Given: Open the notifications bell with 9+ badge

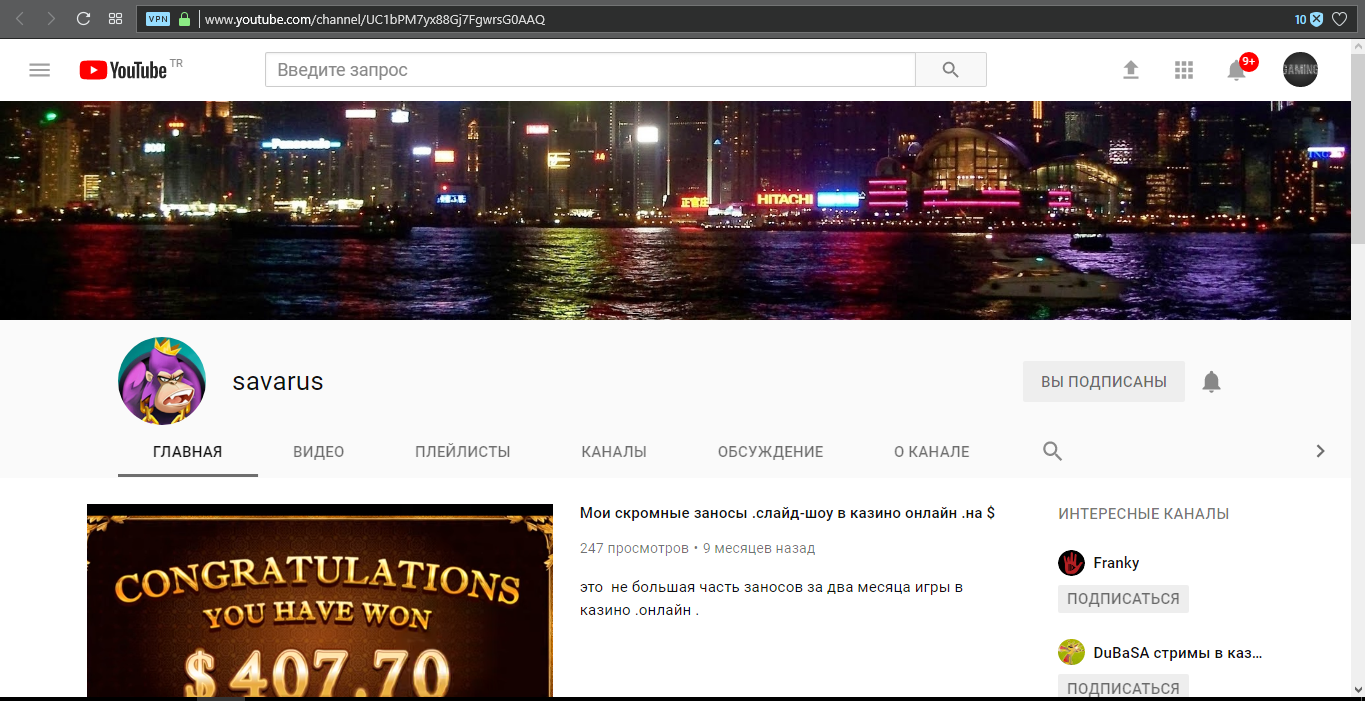Looking at the screenshot, I should (1237, 70).
